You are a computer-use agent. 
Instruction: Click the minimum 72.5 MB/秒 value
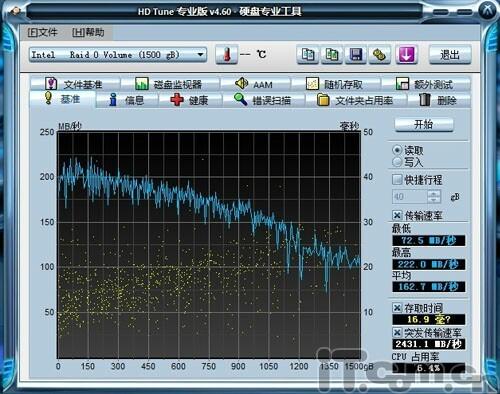tap(429, 240)
